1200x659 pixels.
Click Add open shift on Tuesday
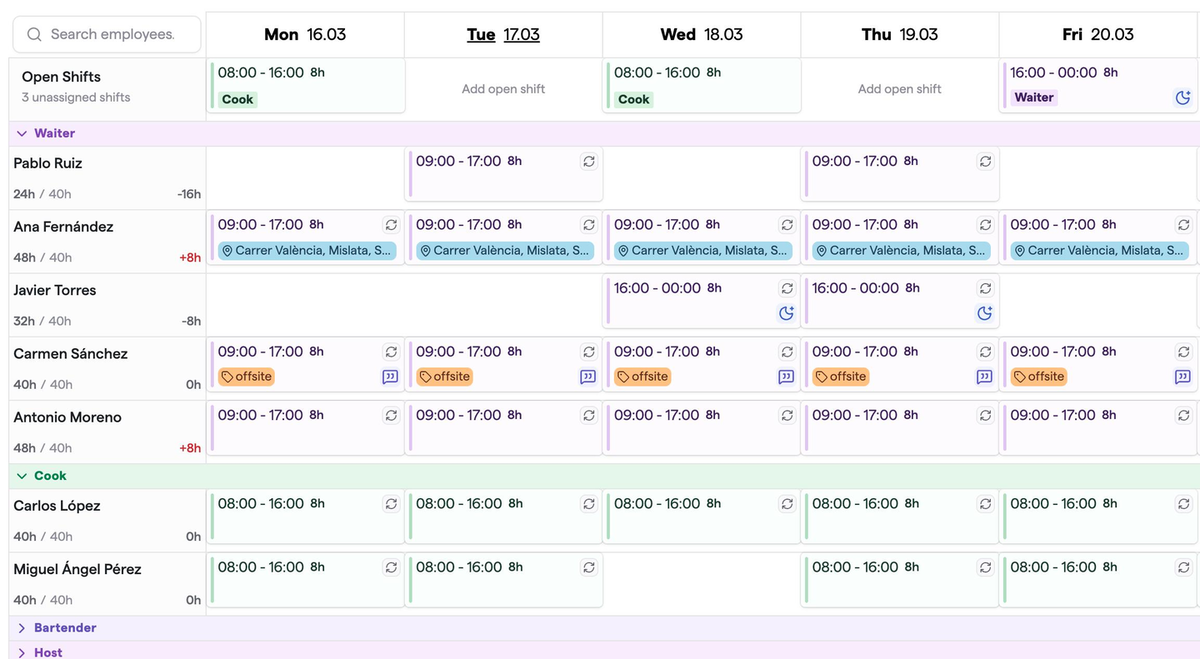point(503,88)
